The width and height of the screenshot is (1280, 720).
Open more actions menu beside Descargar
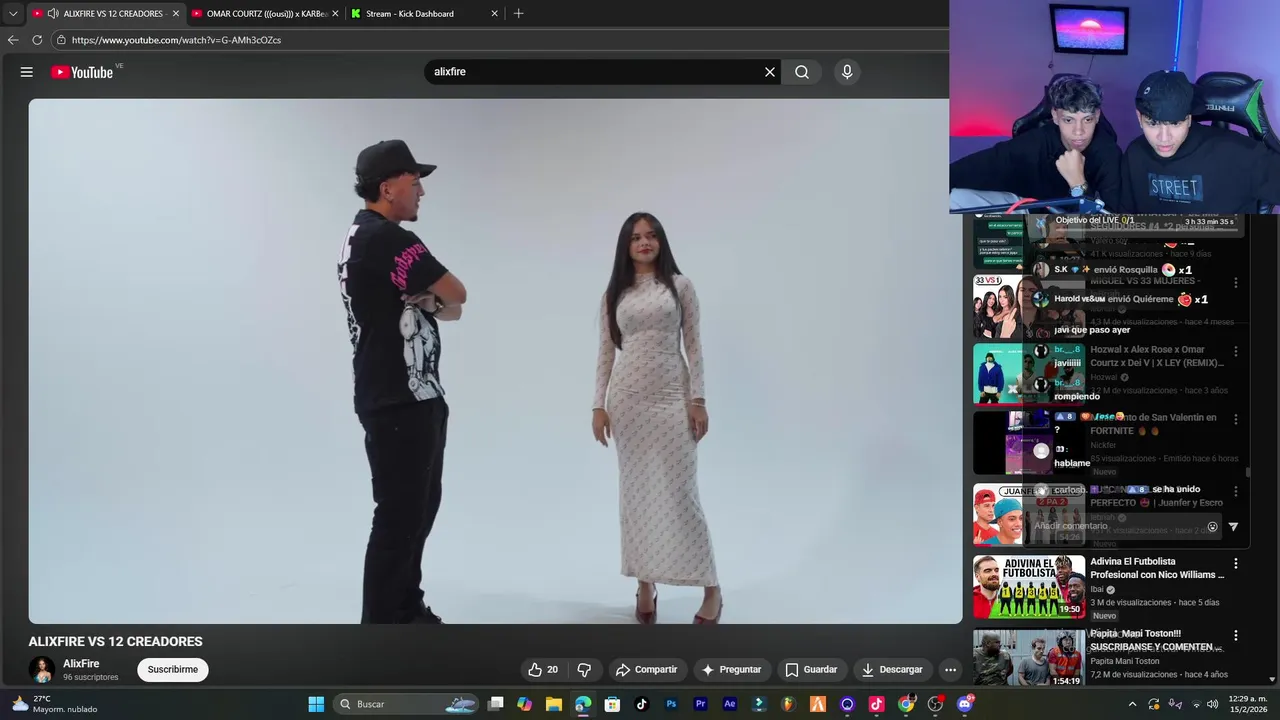951,670
